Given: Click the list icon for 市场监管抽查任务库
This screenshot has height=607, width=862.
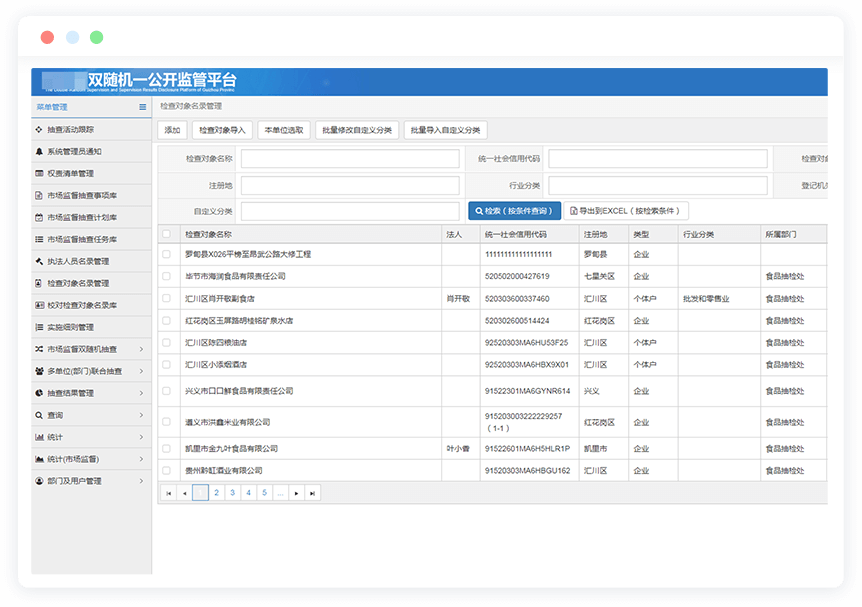Looking at the screenshot, I should point(38,240).
